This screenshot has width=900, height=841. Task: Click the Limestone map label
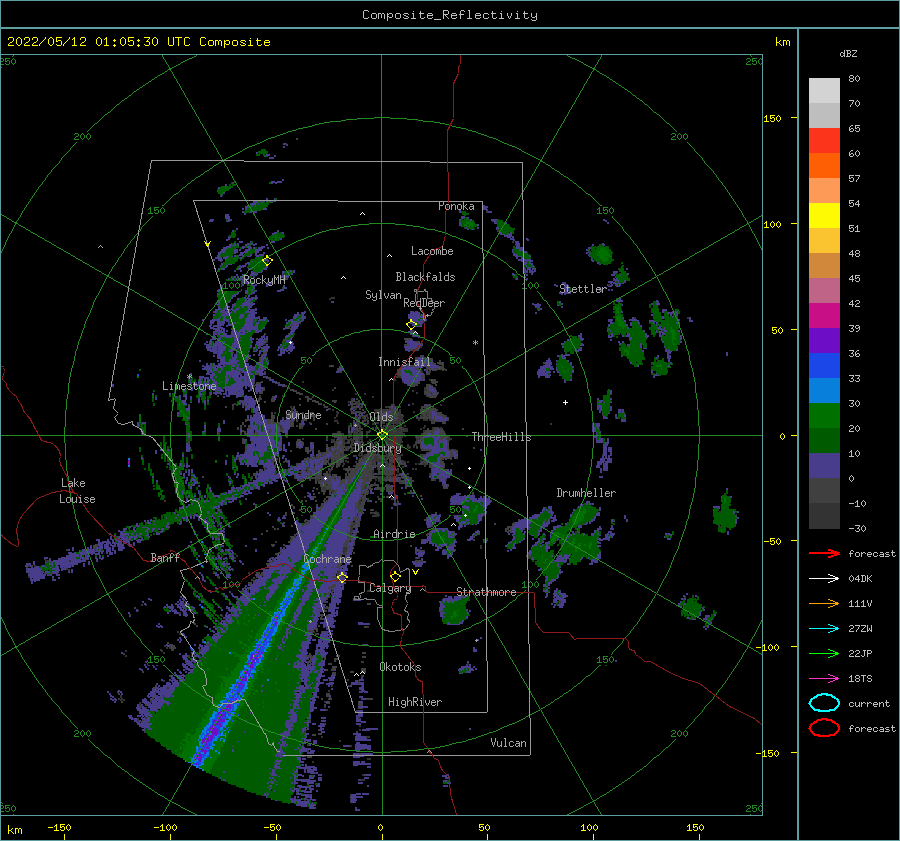coord(189,386)
